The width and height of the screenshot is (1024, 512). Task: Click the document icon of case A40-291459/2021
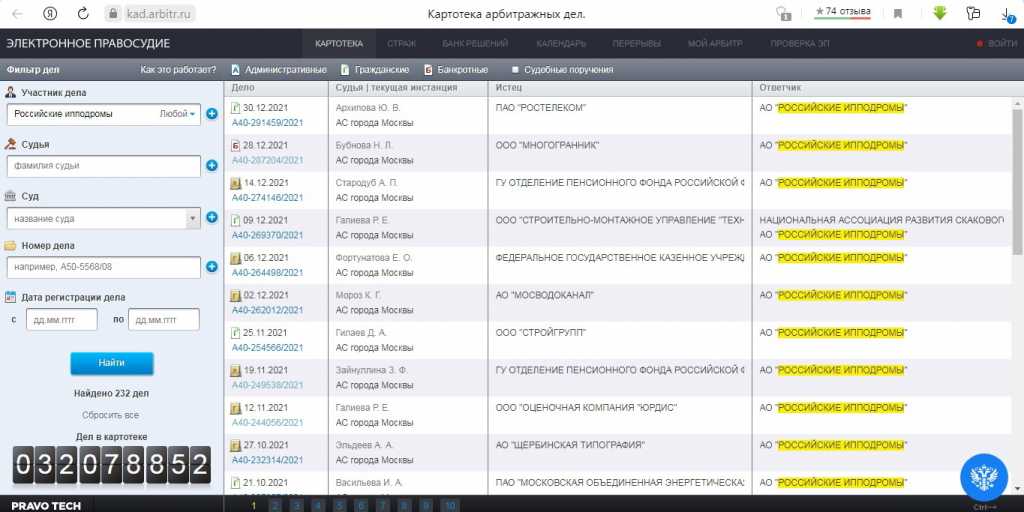[236, 108]
